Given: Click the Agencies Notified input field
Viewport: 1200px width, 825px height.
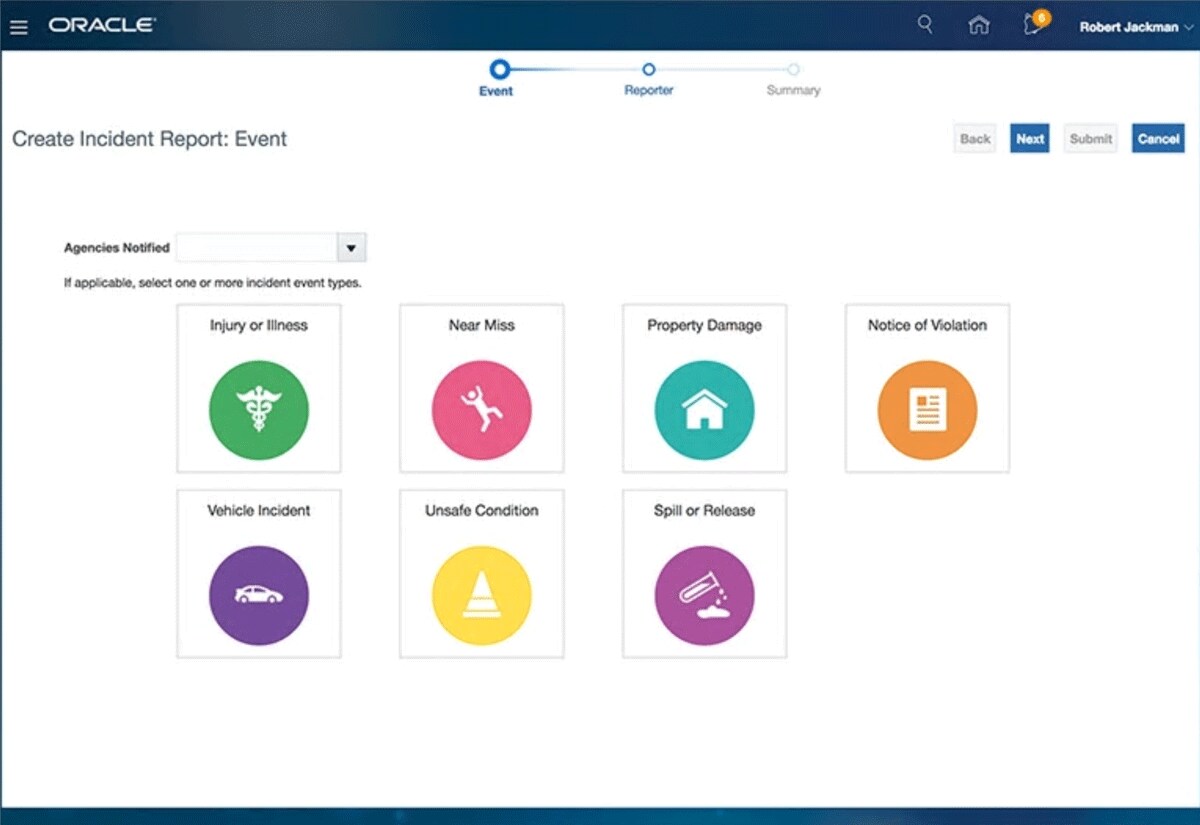Looking at the screenshot, I should point(257,248).
